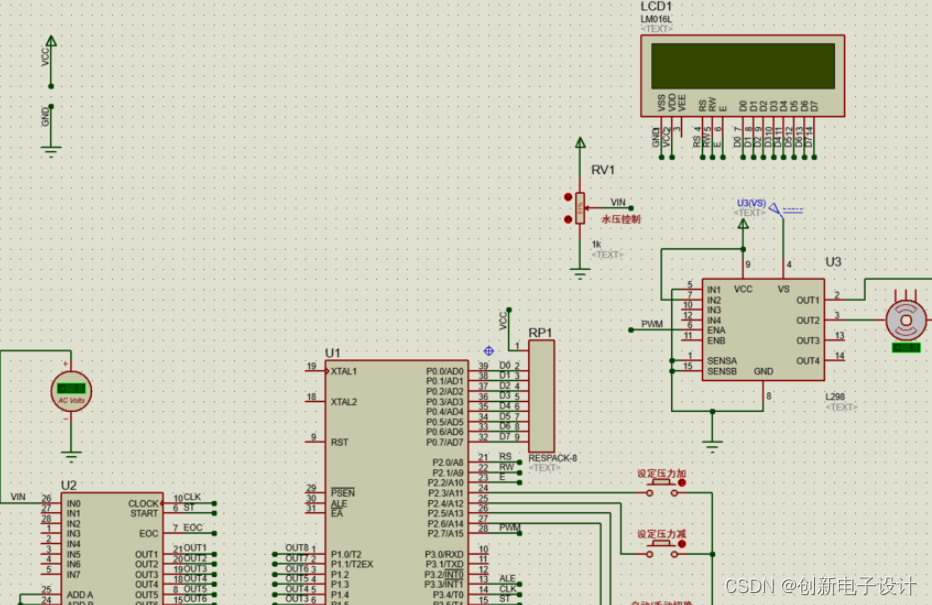The height and width of the screenshot is (605, 932).
Task: Select the U1 microcontroller chip body
Action: (396, 483)
